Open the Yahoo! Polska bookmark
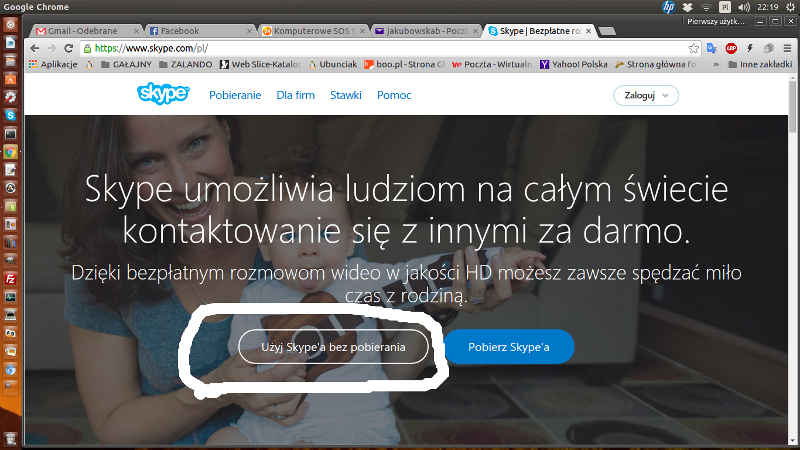 pyautogui.click(x=574, y=64)
